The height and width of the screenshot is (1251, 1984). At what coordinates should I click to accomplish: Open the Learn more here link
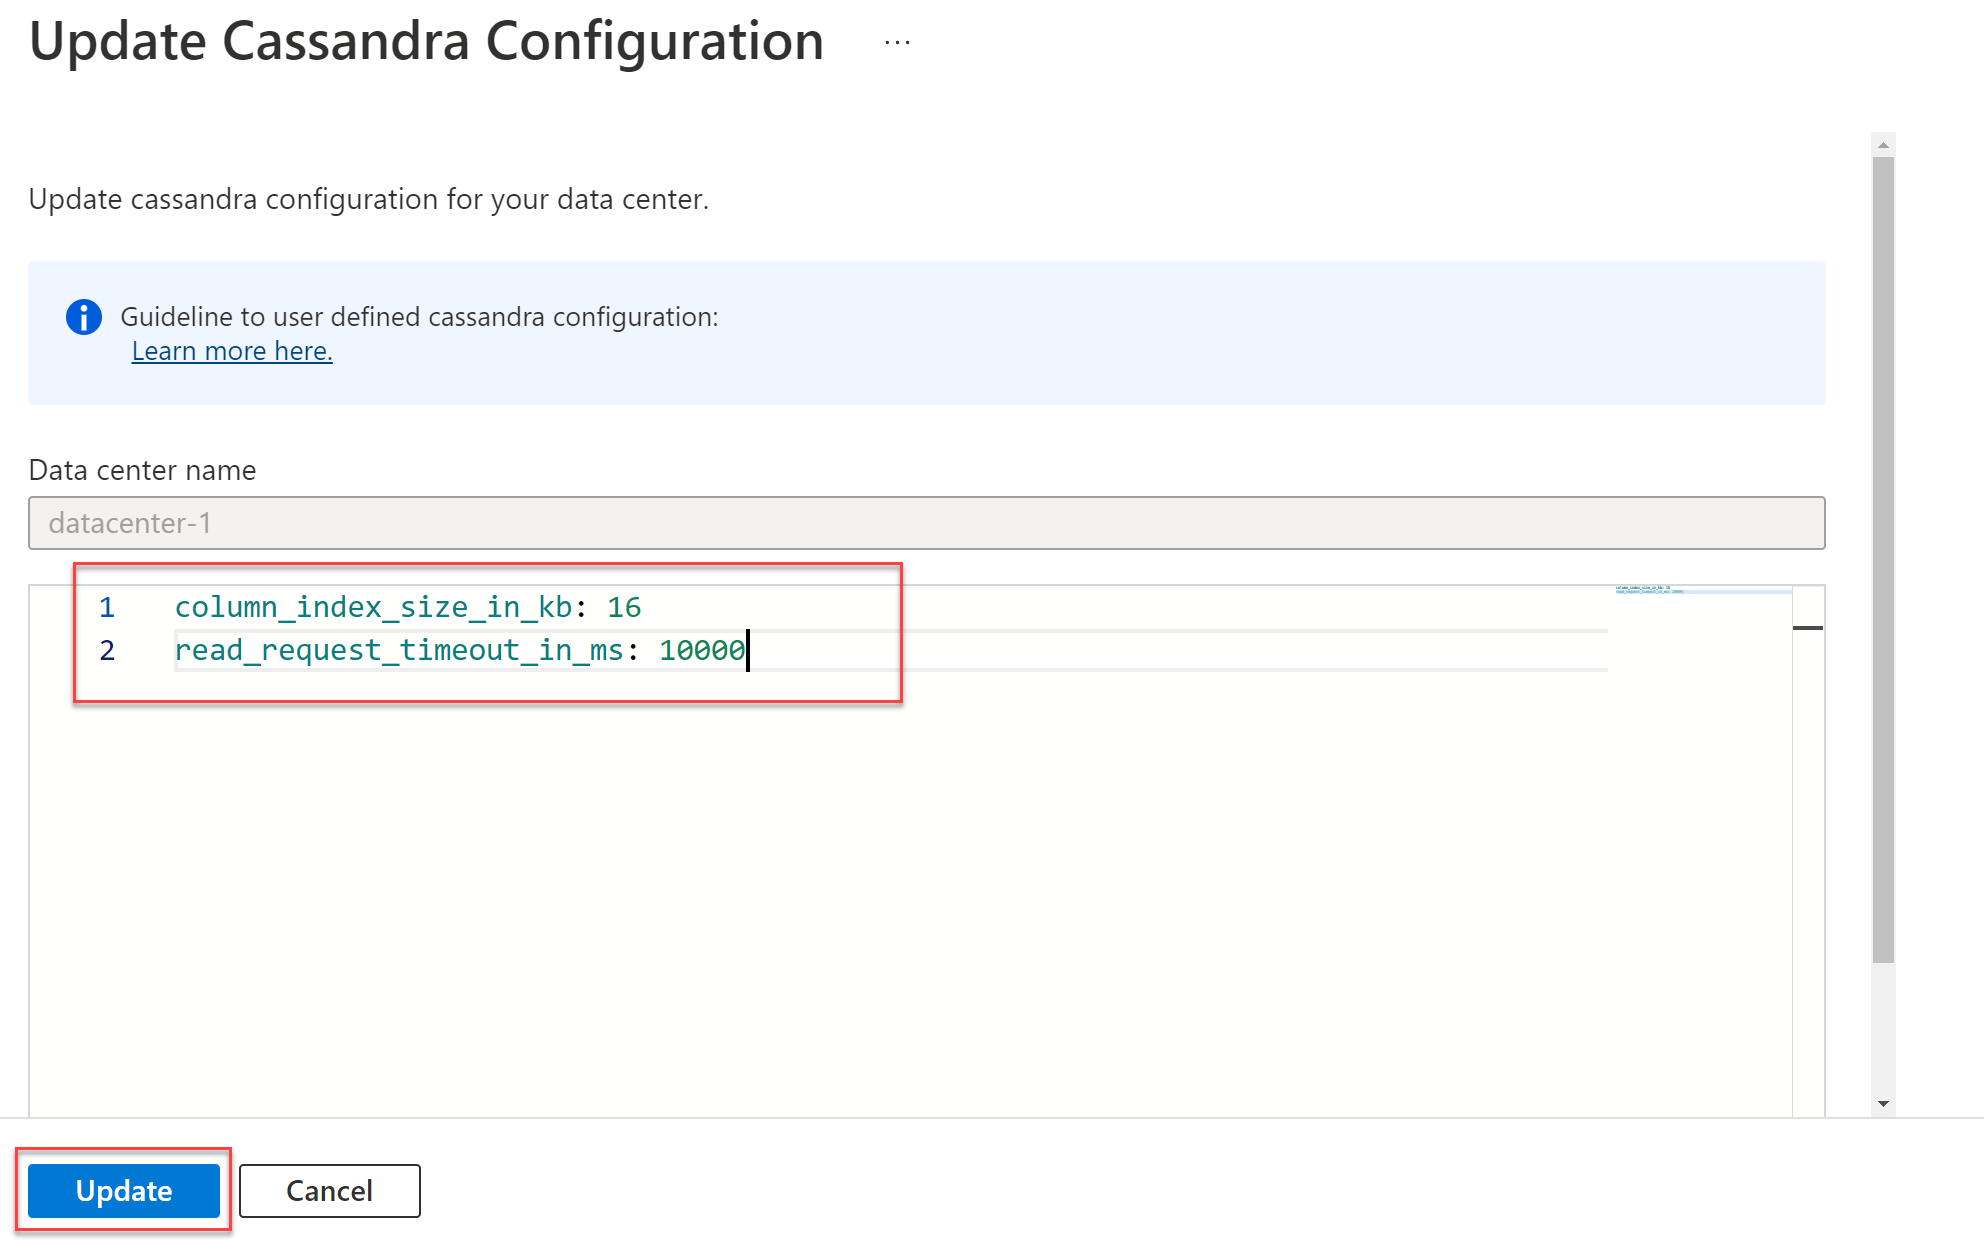(232, 351)
